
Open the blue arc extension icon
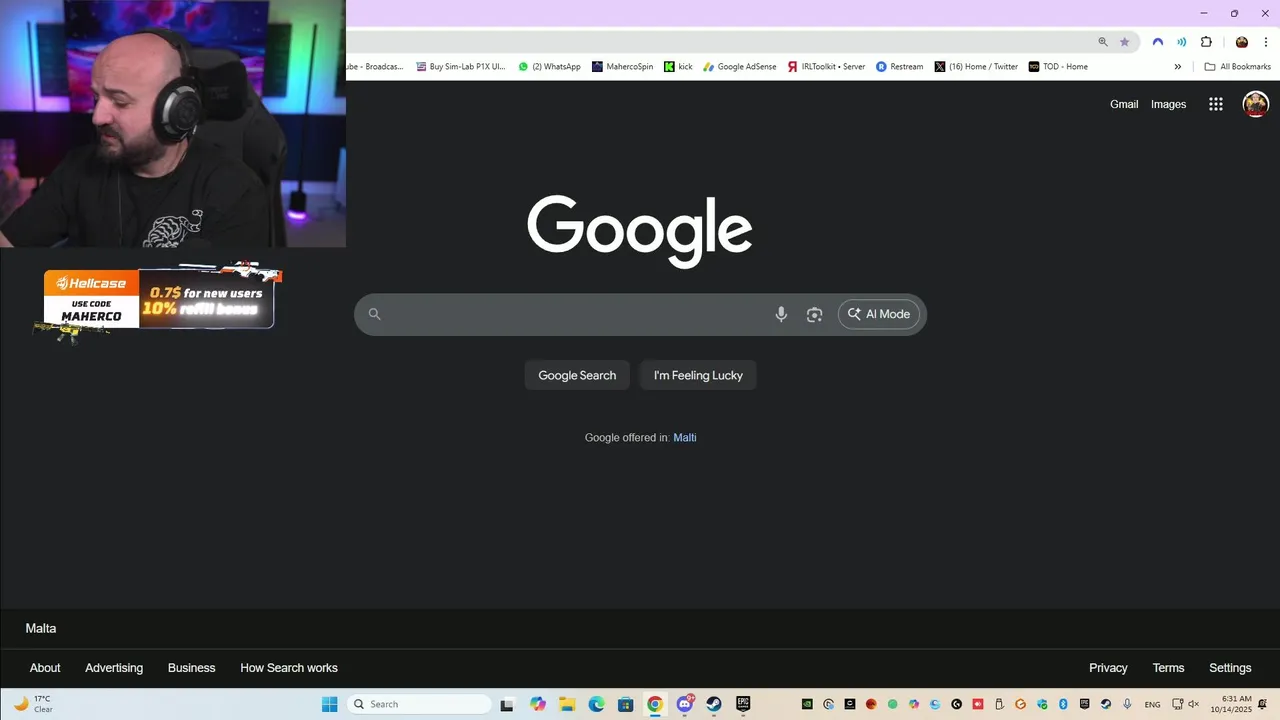1158,42
